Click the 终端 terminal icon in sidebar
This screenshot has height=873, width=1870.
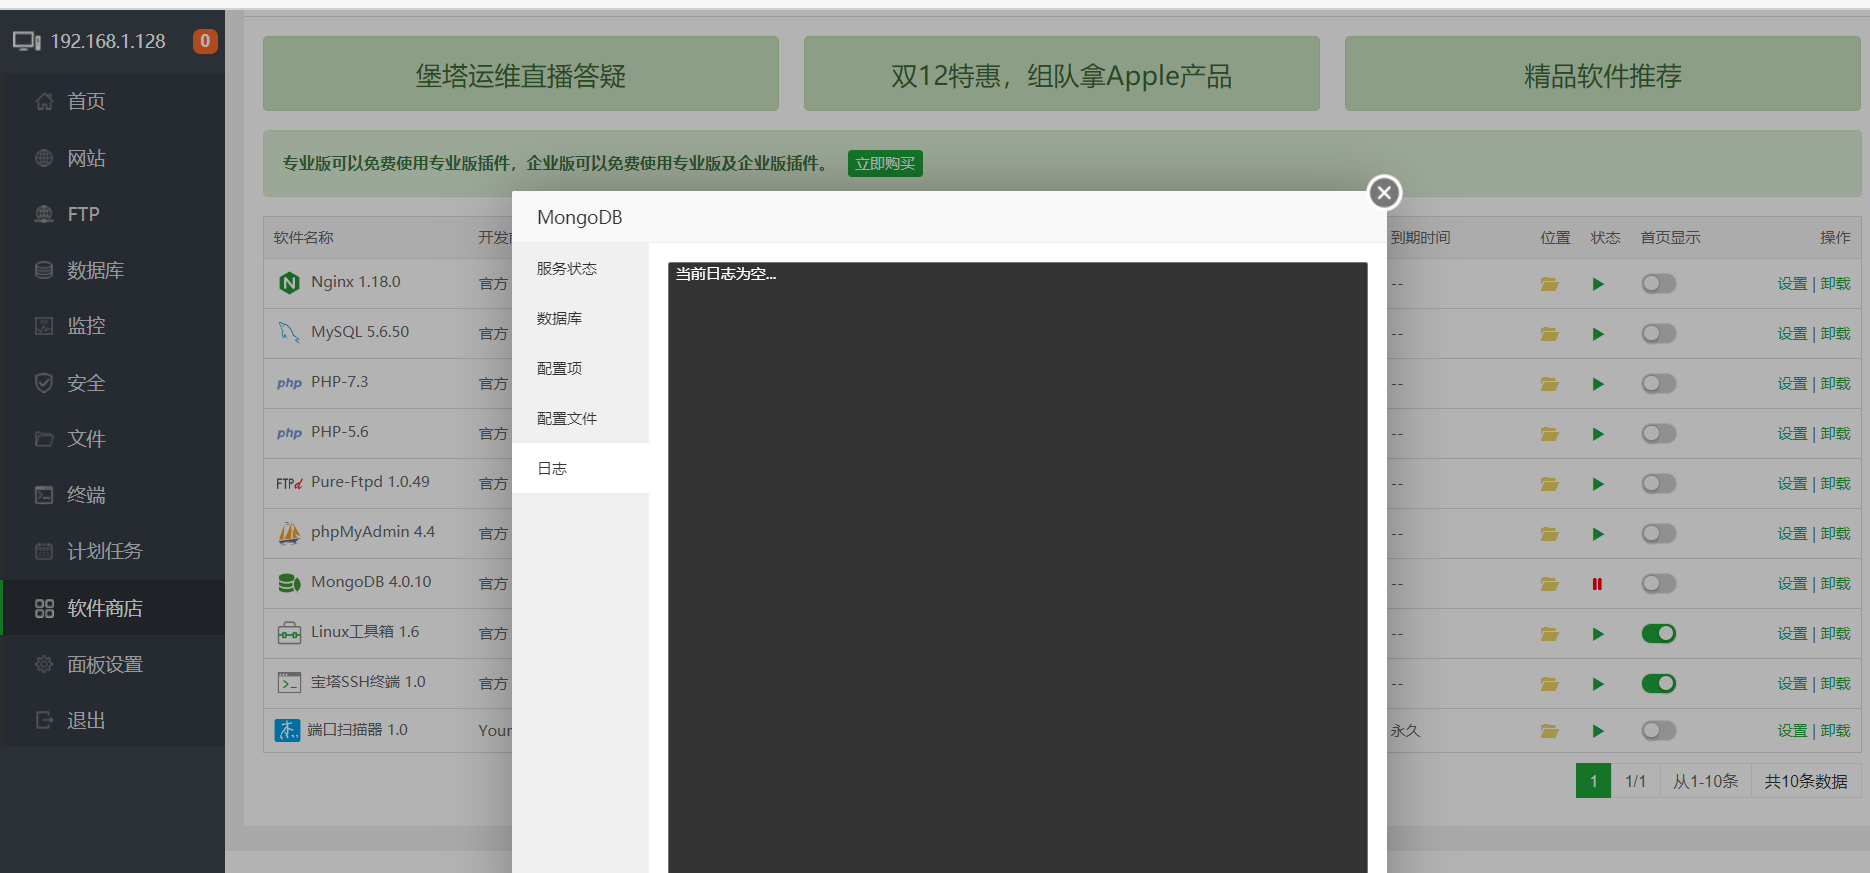(x=44, y=495)
